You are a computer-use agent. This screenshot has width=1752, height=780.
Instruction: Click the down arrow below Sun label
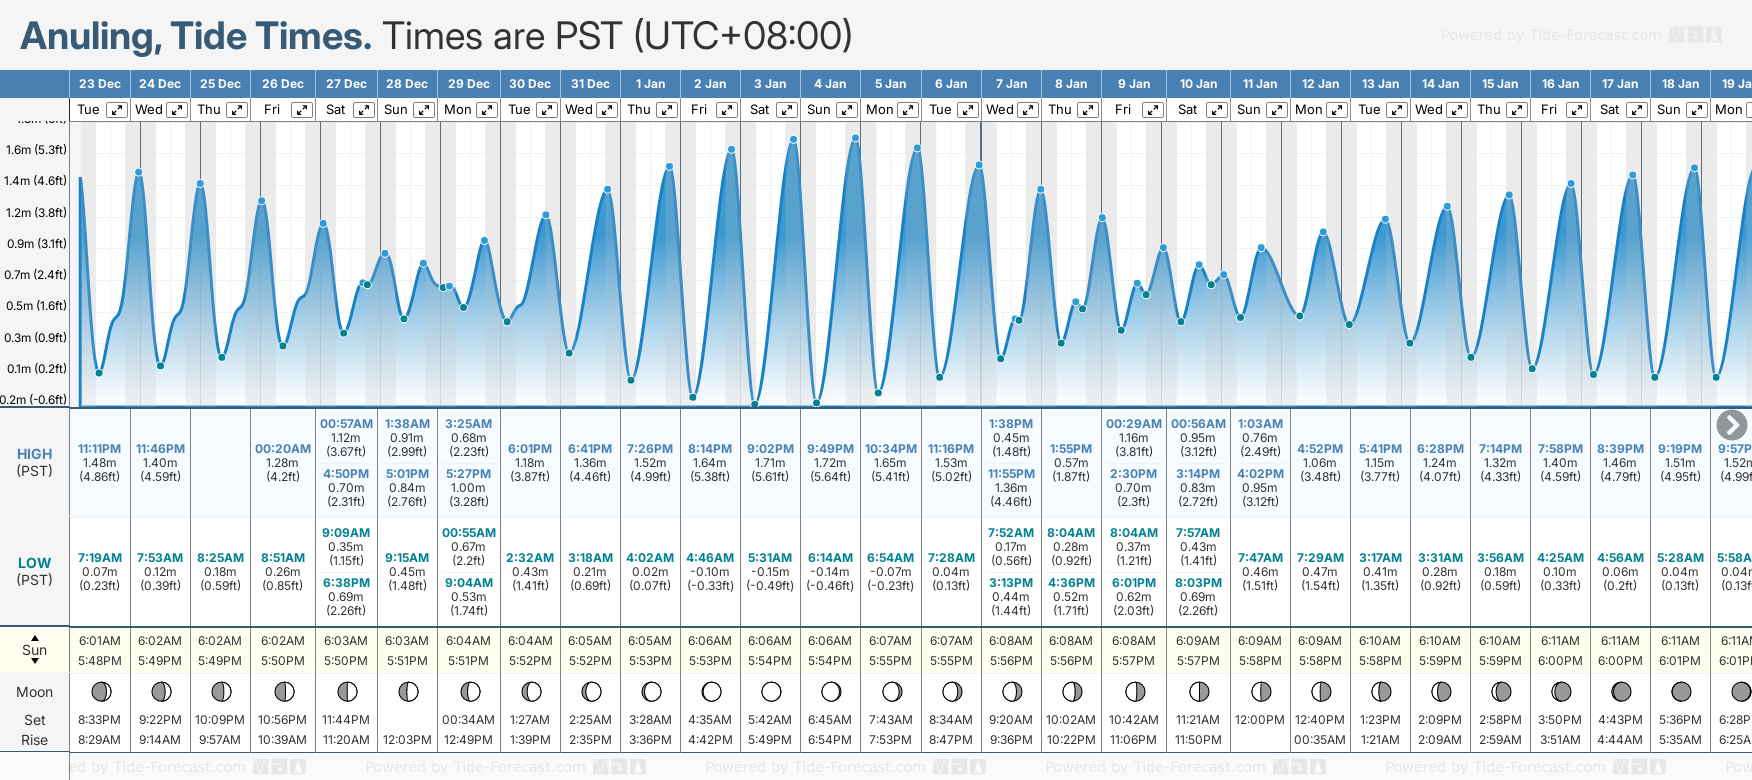click(35, 662)
